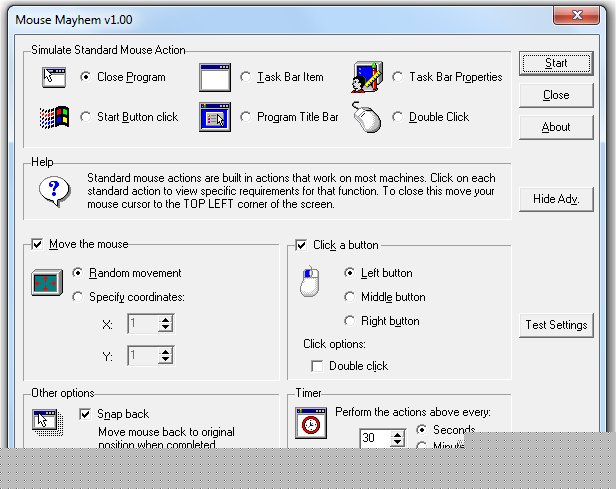Click the Double Click mouse icon
616x489 pixels.
click(x=367, y=118)
